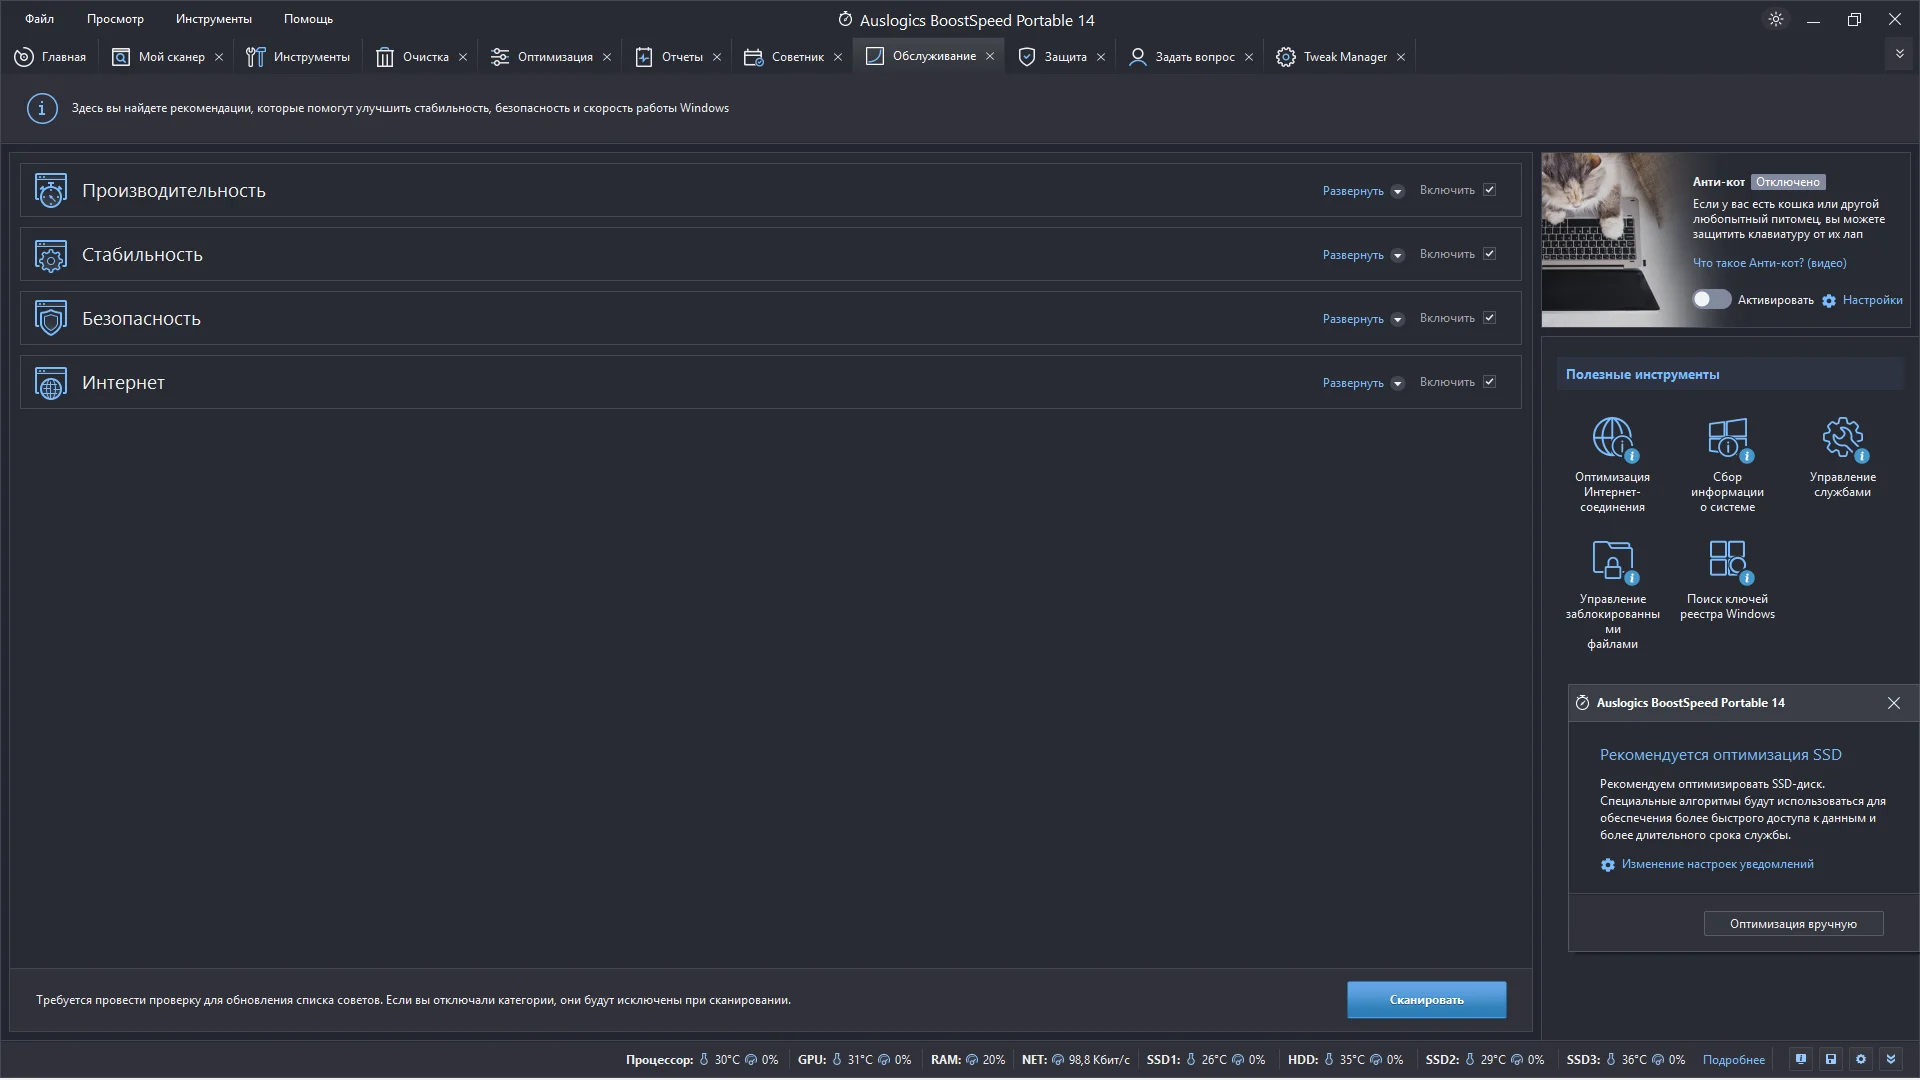Toggle Включить checkbox for Интернет
This screenshot has height=1080, width=1920.
point(1490,382)
